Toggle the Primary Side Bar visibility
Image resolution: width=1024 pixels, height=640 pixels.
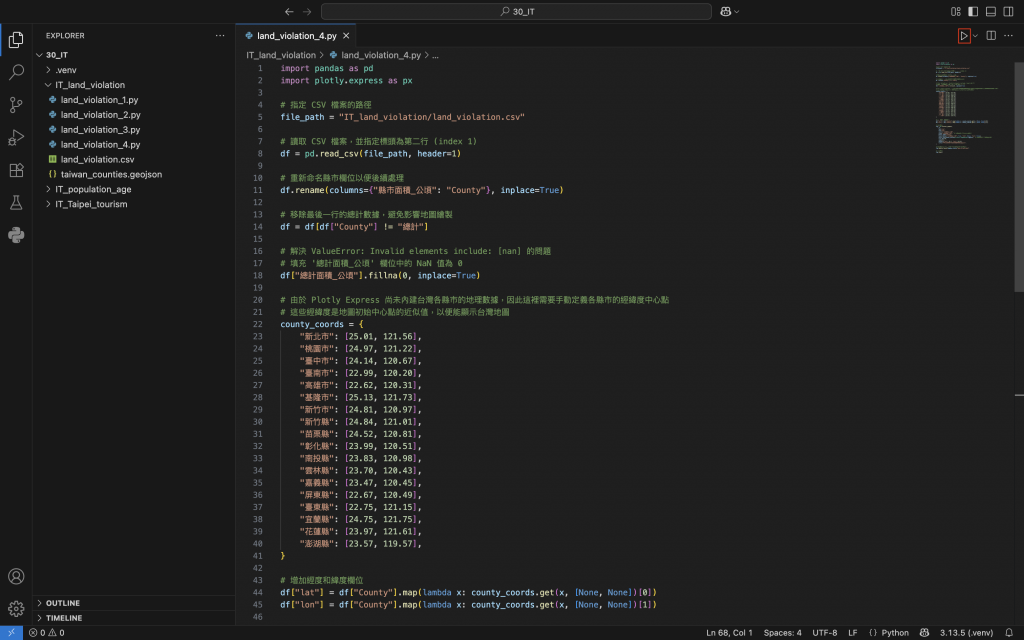[973, 11]
